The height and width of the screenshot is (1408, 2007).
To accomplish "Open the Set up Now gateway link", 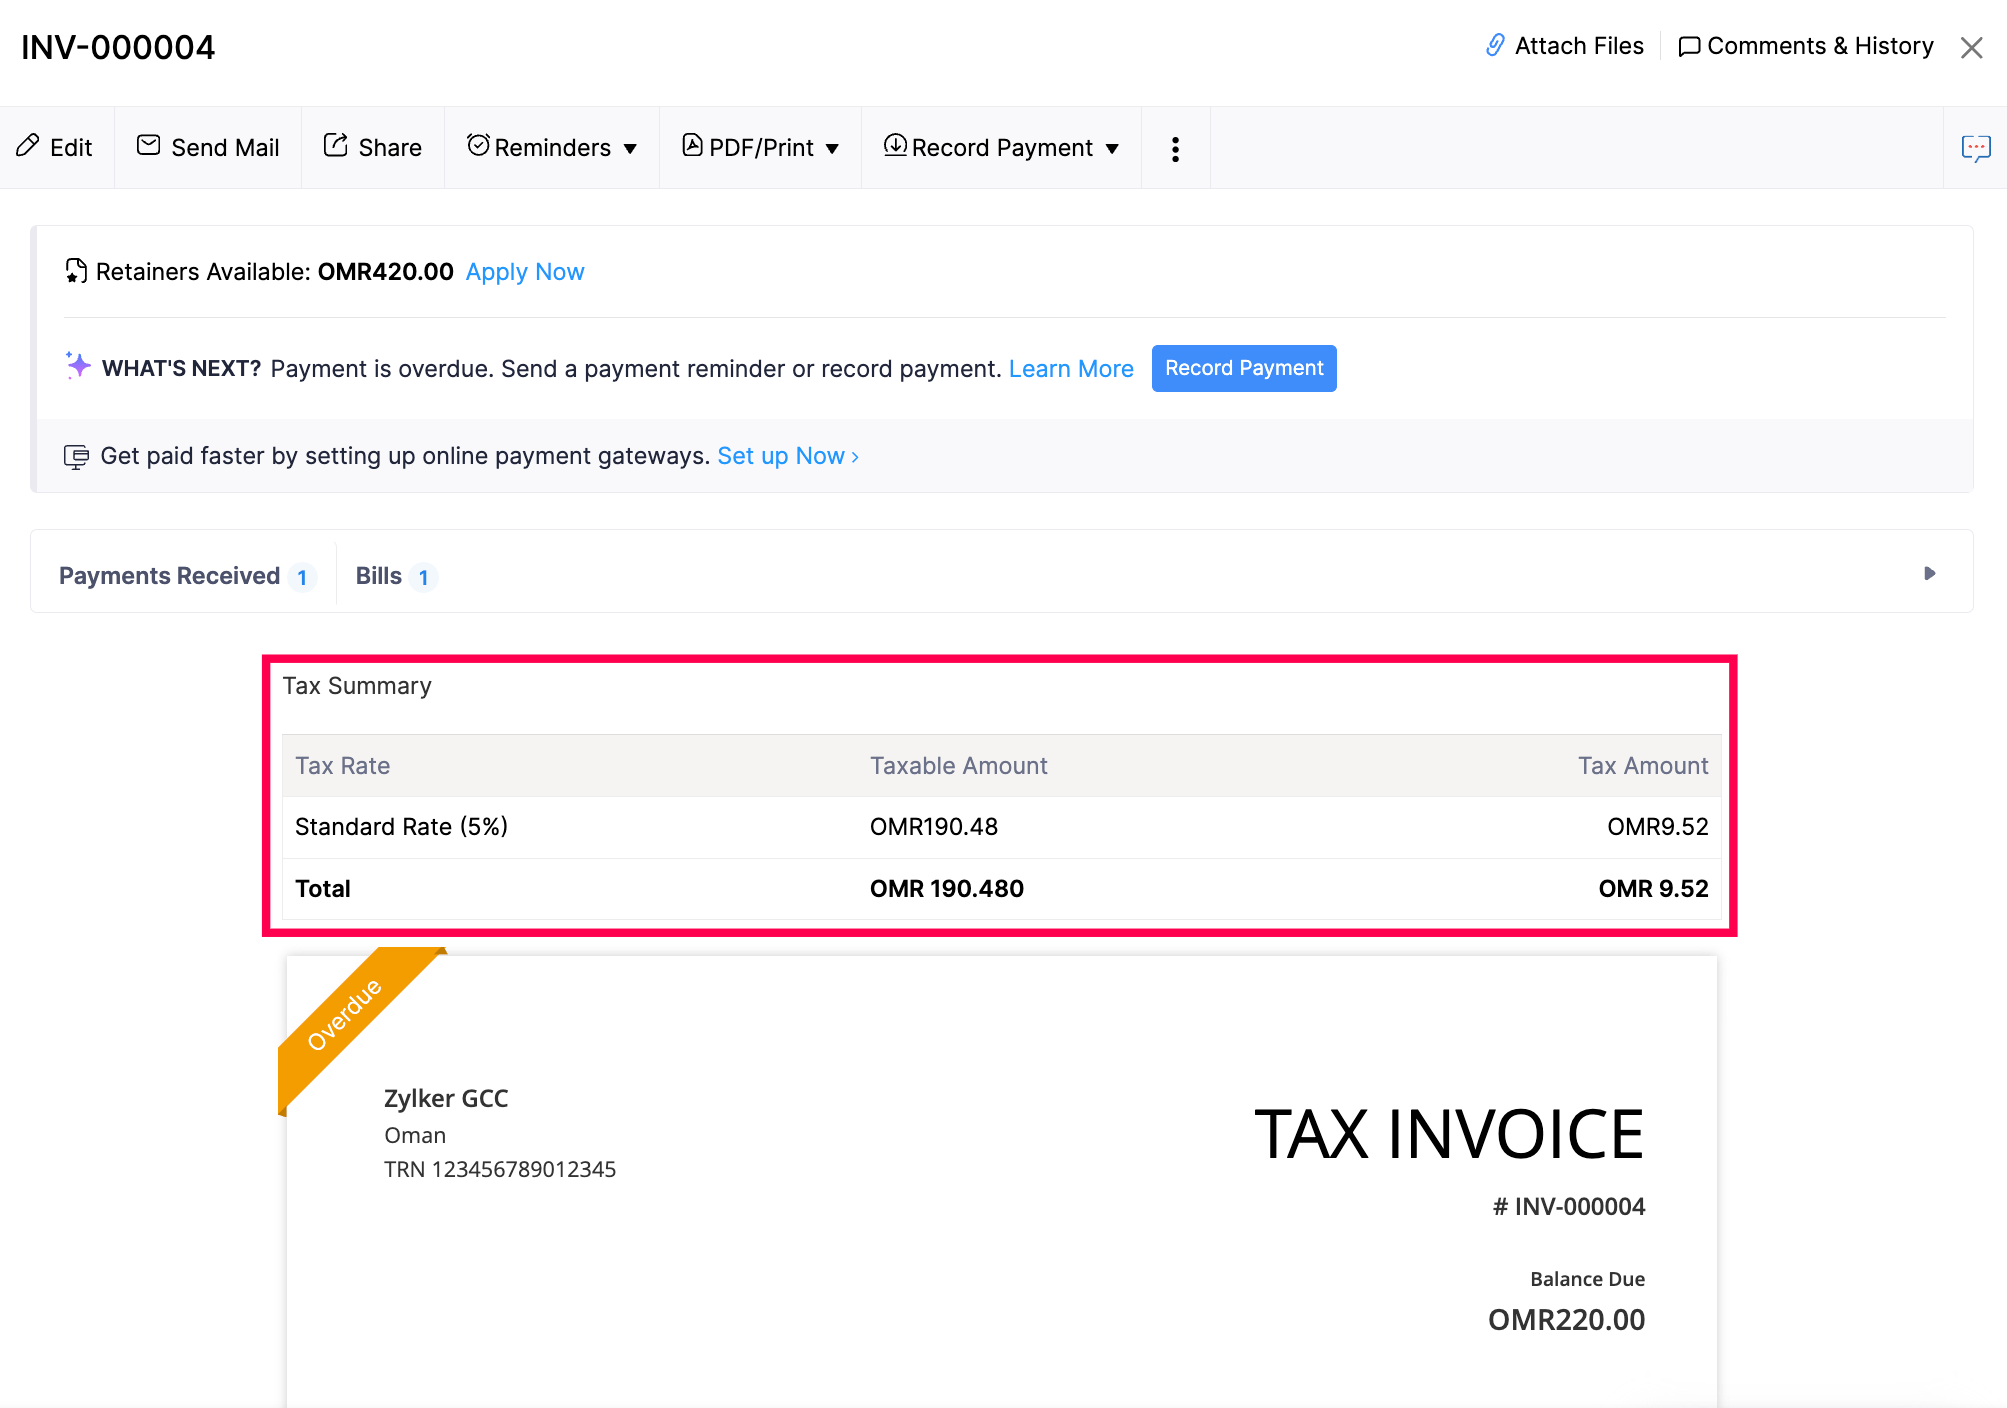I will point(782,455).
